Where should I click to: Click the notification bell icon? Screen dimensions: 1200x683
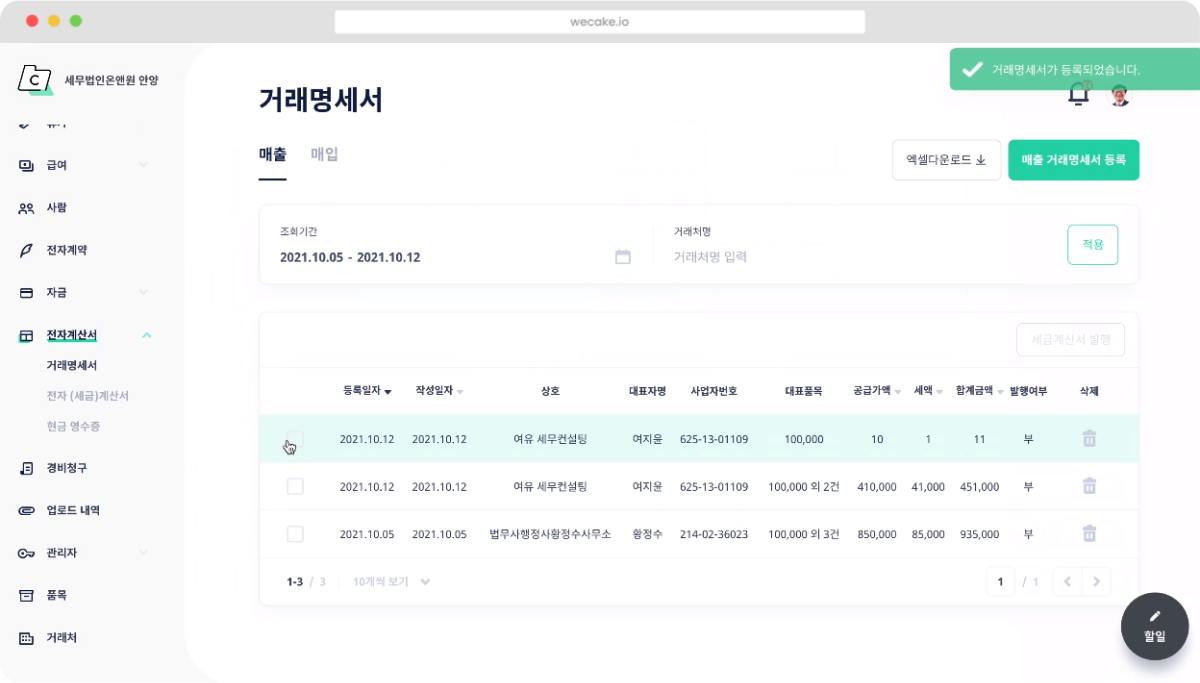pos(1078,95)
